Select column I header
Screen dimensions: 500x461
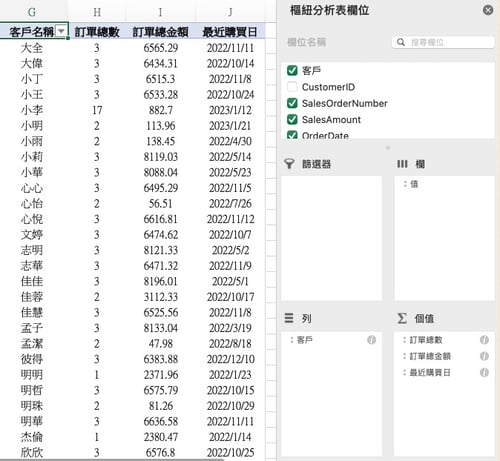pos(160,12)
